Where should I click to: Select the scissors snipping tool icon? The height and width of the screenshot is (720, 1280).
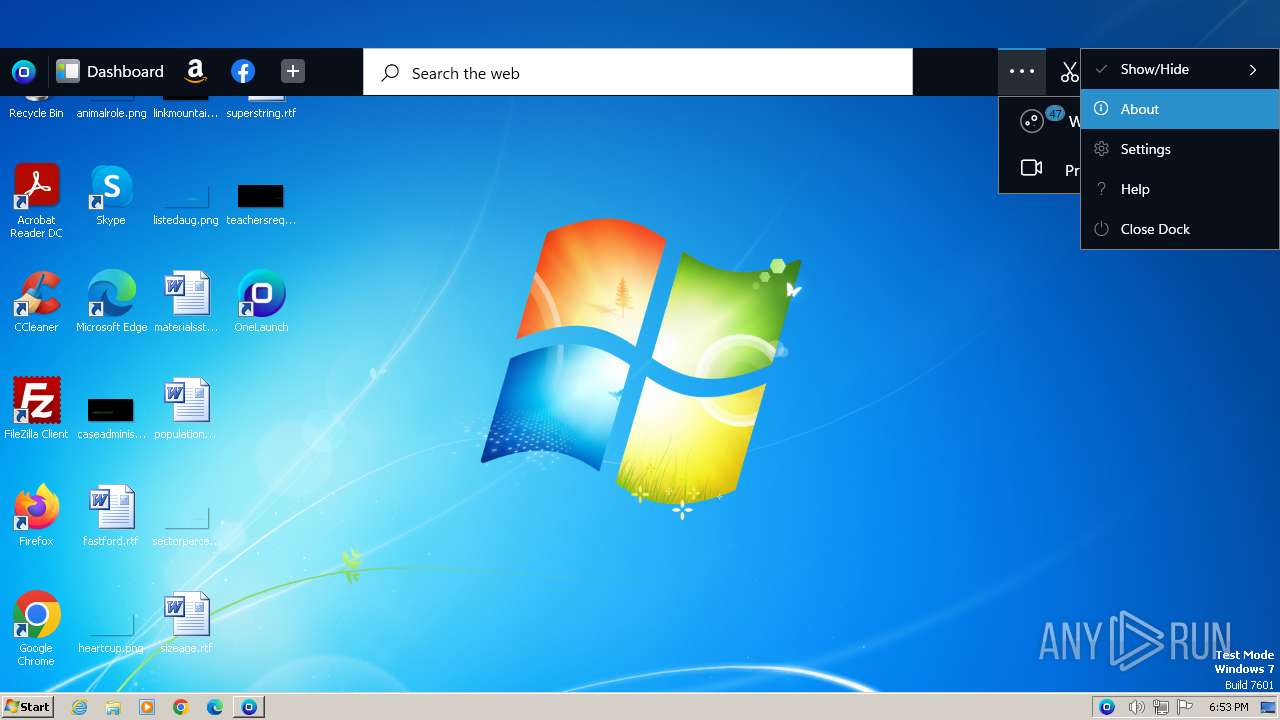click(1069, 72)
